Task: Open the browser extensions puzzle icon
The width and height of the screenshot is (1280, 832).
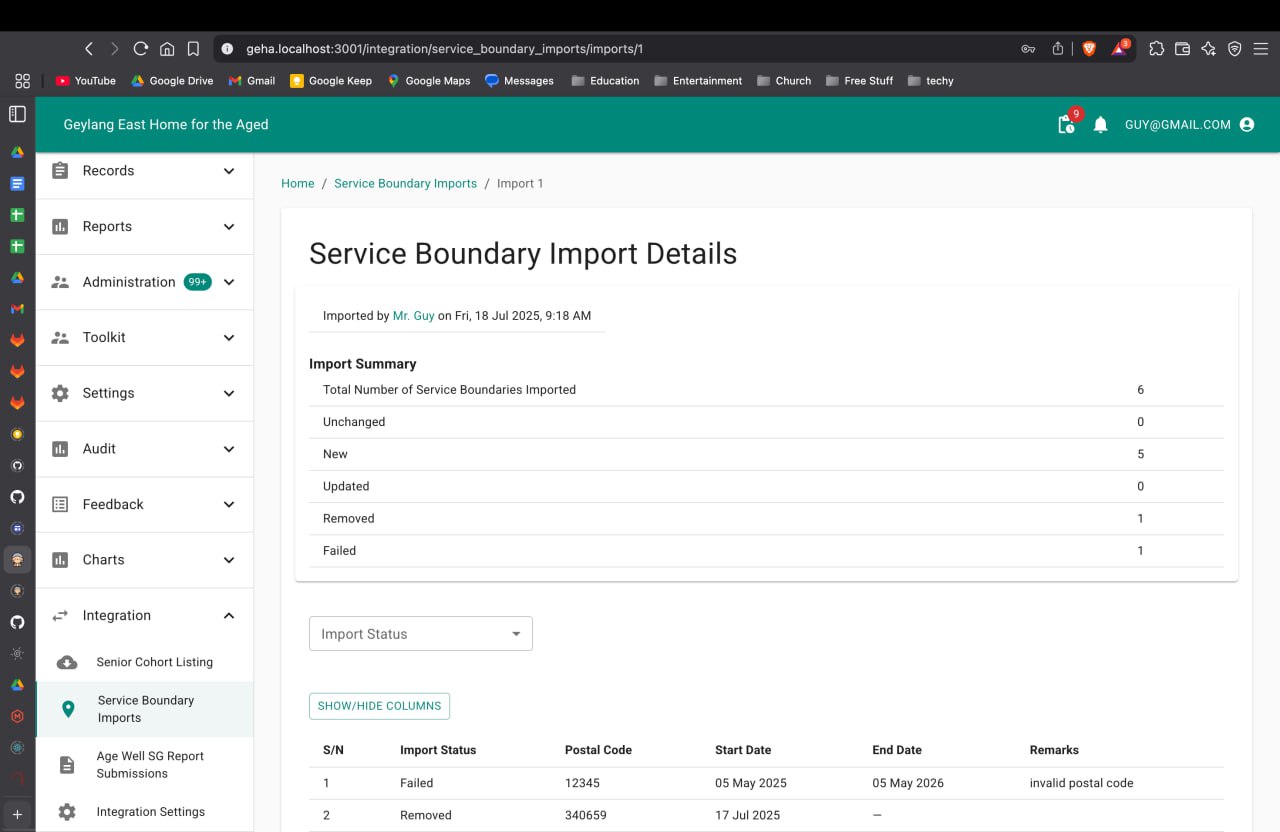Action: (x=1156, y=48)
